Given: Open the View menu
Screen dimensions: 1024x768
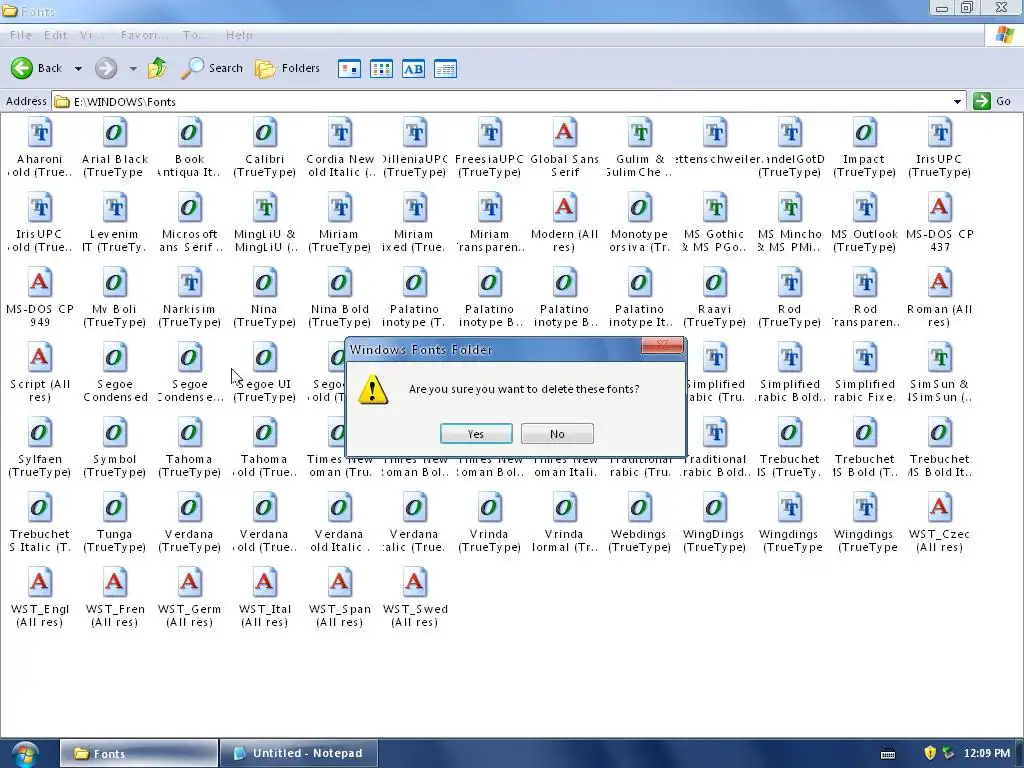Looking at the screenshot, I should pyautogui.click(x=91, y=35).
